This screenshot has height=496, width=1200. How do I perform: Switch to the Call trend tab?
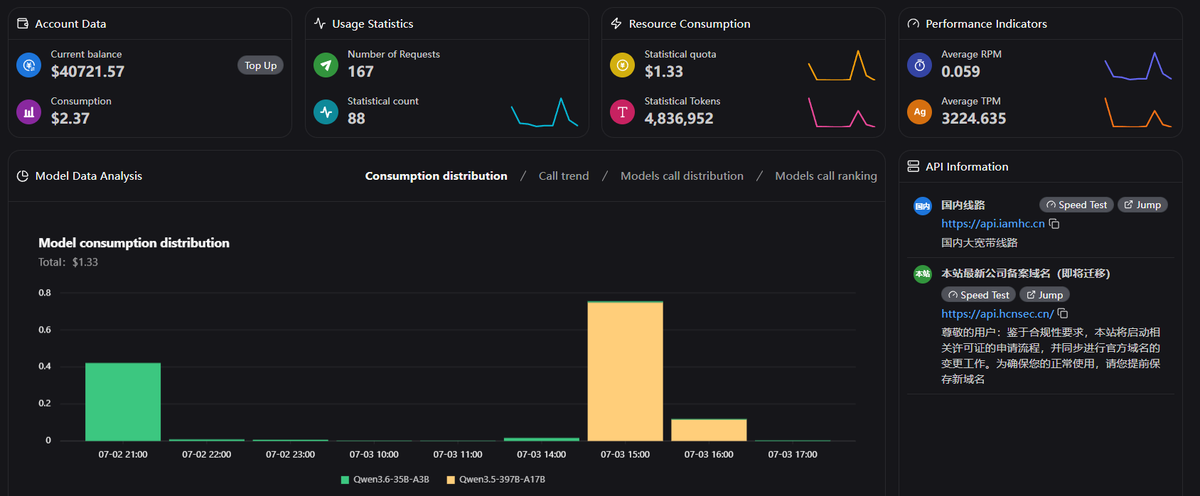[564, 176]
